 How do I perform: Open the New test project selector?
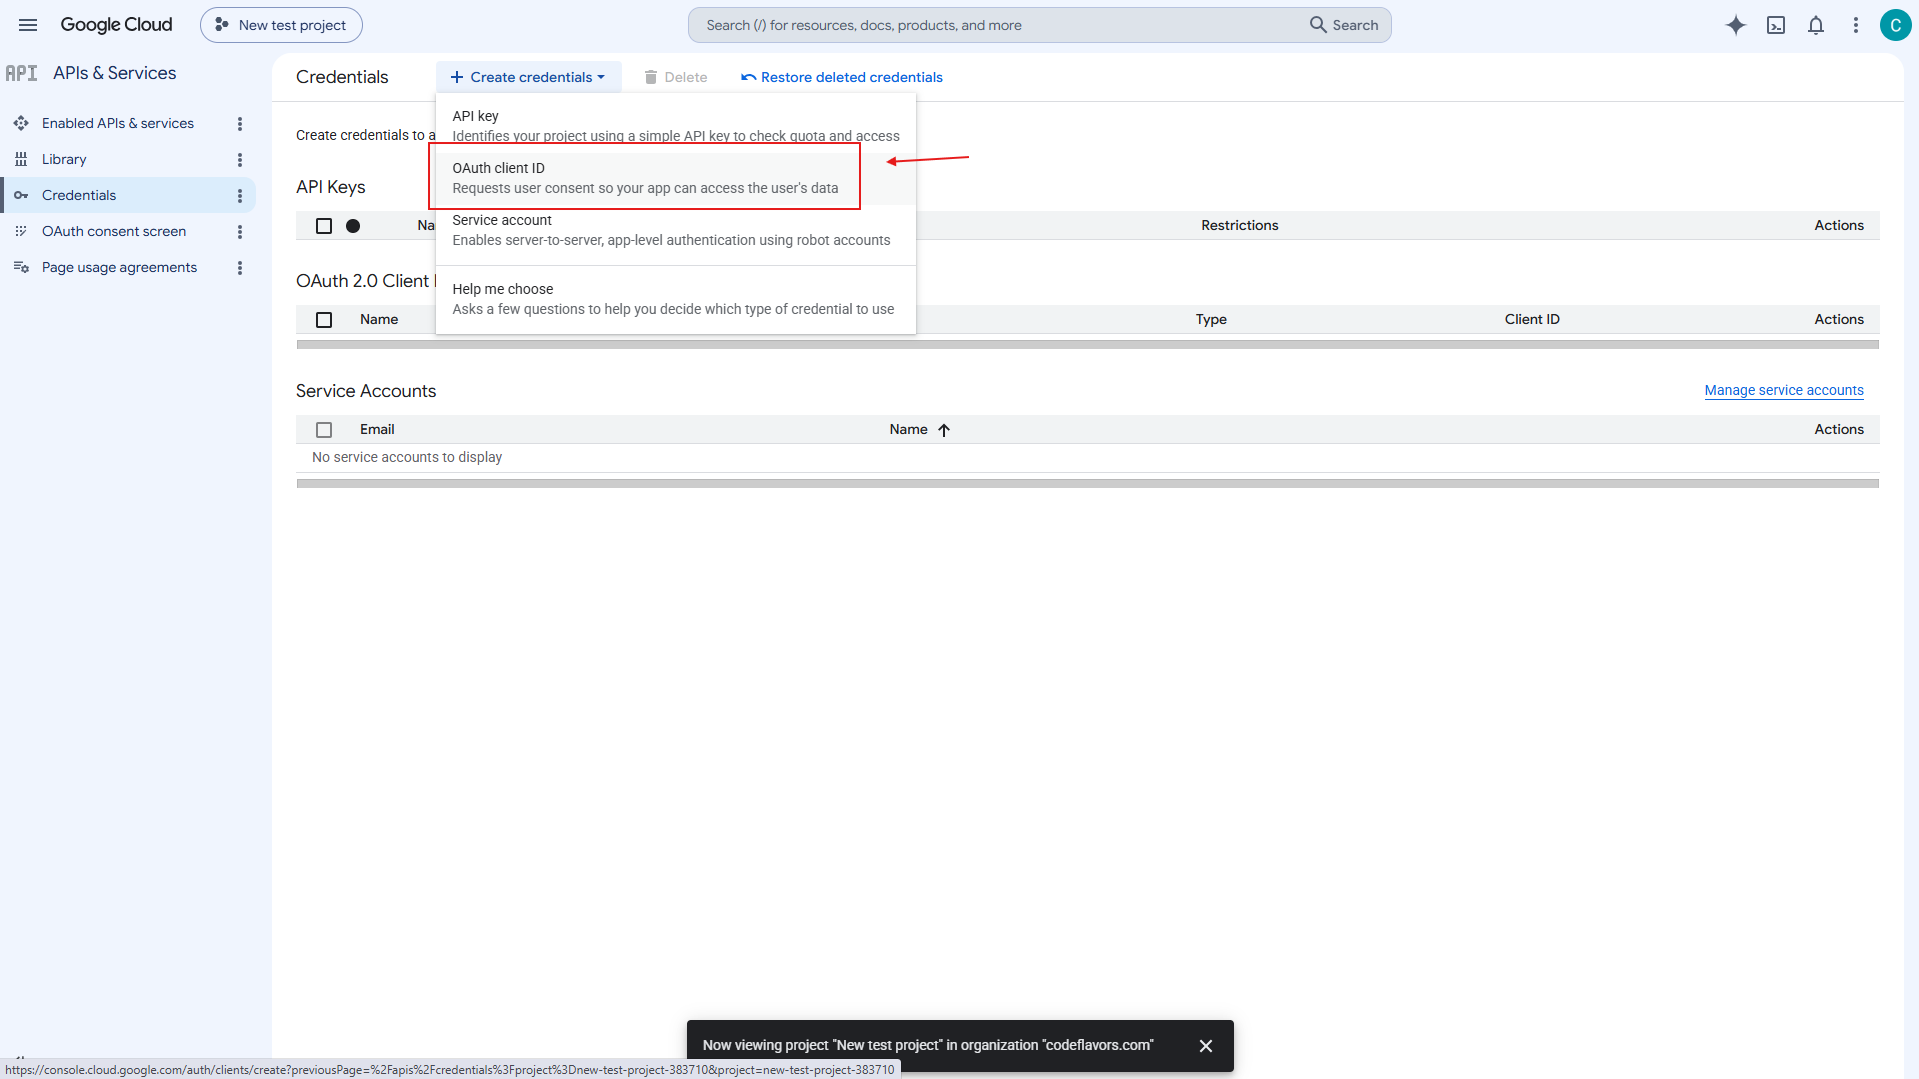[281, 25]
